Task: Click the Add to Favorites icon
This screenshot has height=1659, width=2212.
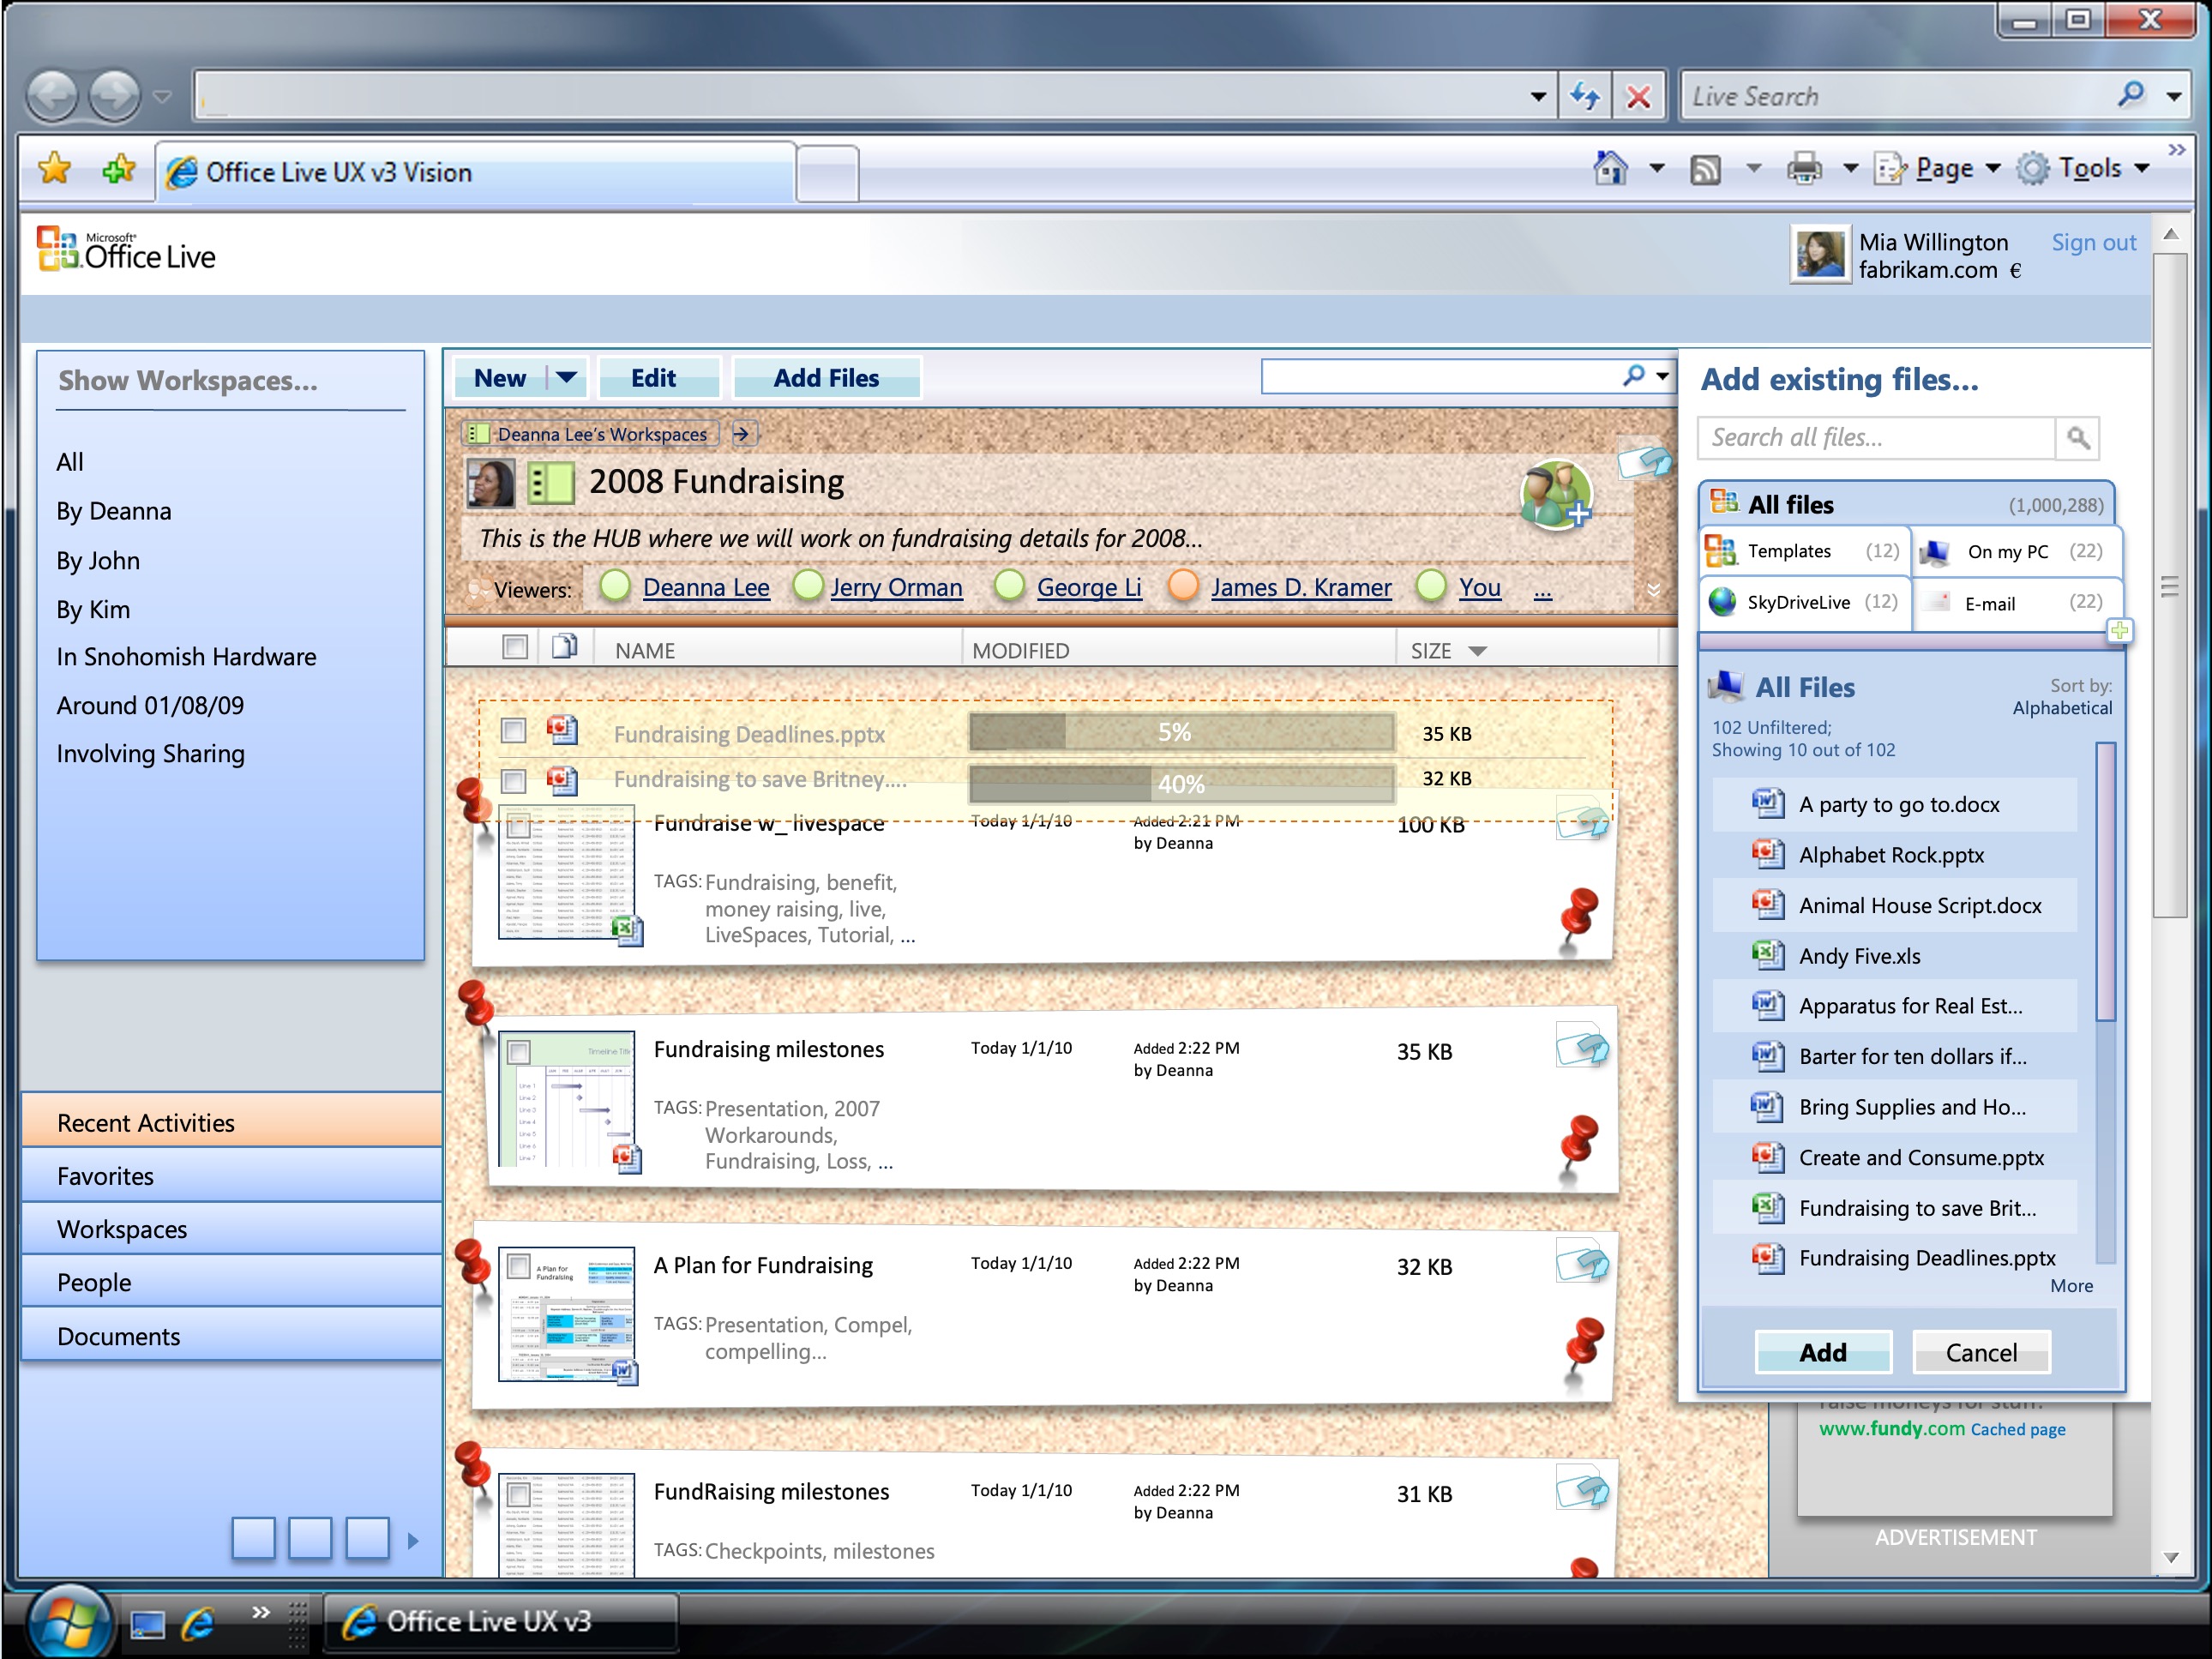Action: [119, 169]
